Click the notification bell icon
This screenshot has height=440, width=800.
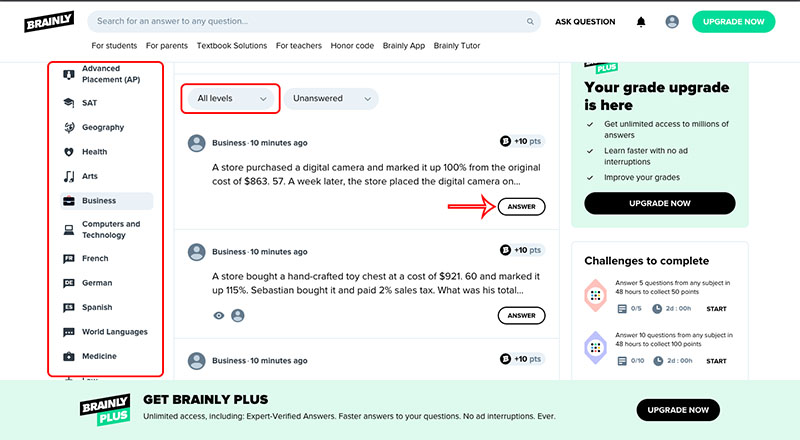641,21
